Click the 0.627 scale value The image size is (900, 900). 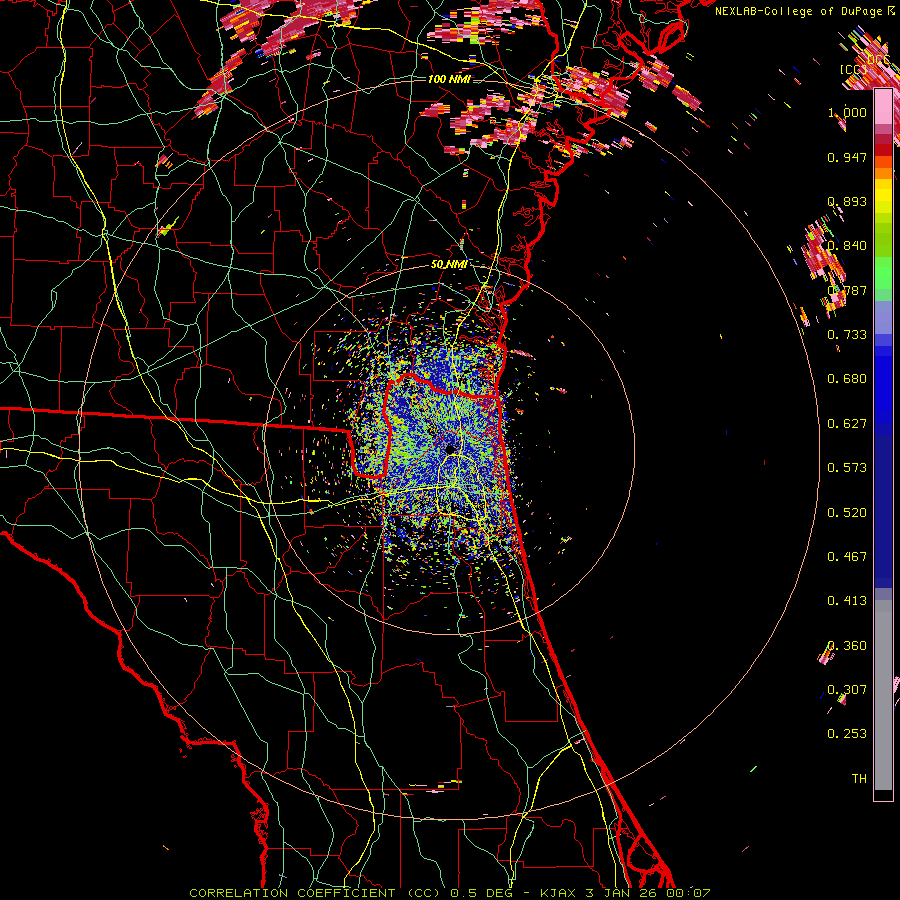point(847,424)
